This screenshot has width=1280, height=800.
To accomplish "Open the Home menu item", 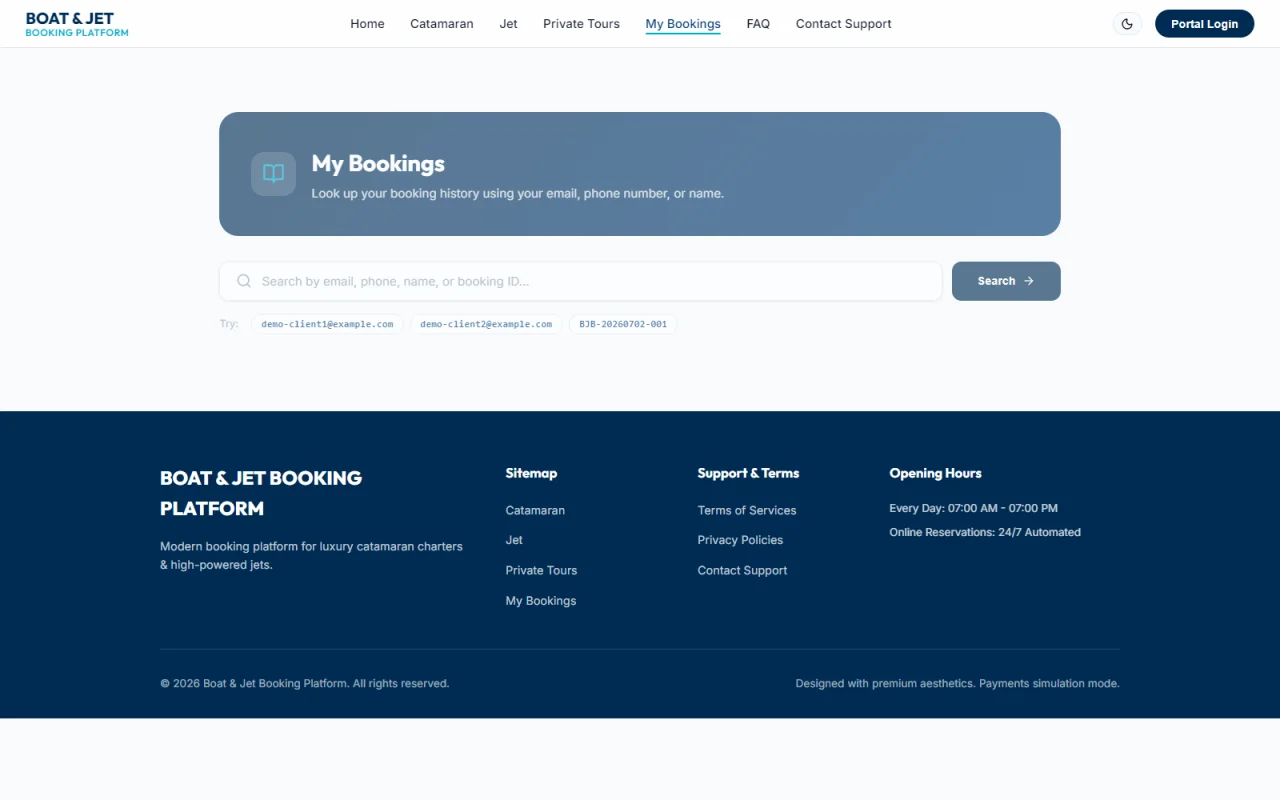I will (367, 24).
